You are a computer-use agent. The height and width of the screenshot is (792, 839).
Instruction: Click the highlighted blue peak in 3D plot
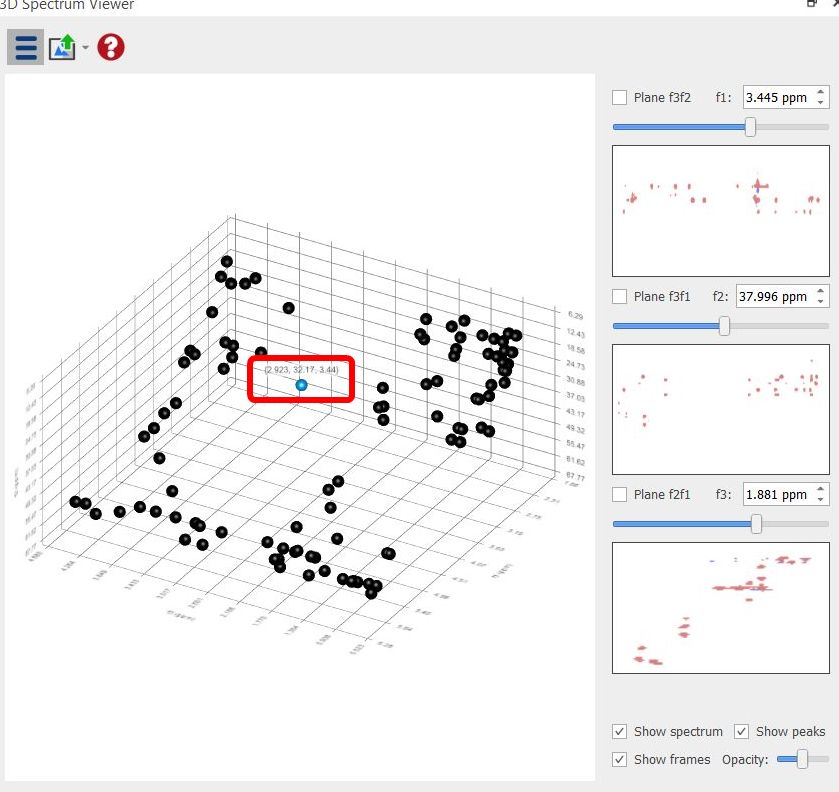click(302, 385)
